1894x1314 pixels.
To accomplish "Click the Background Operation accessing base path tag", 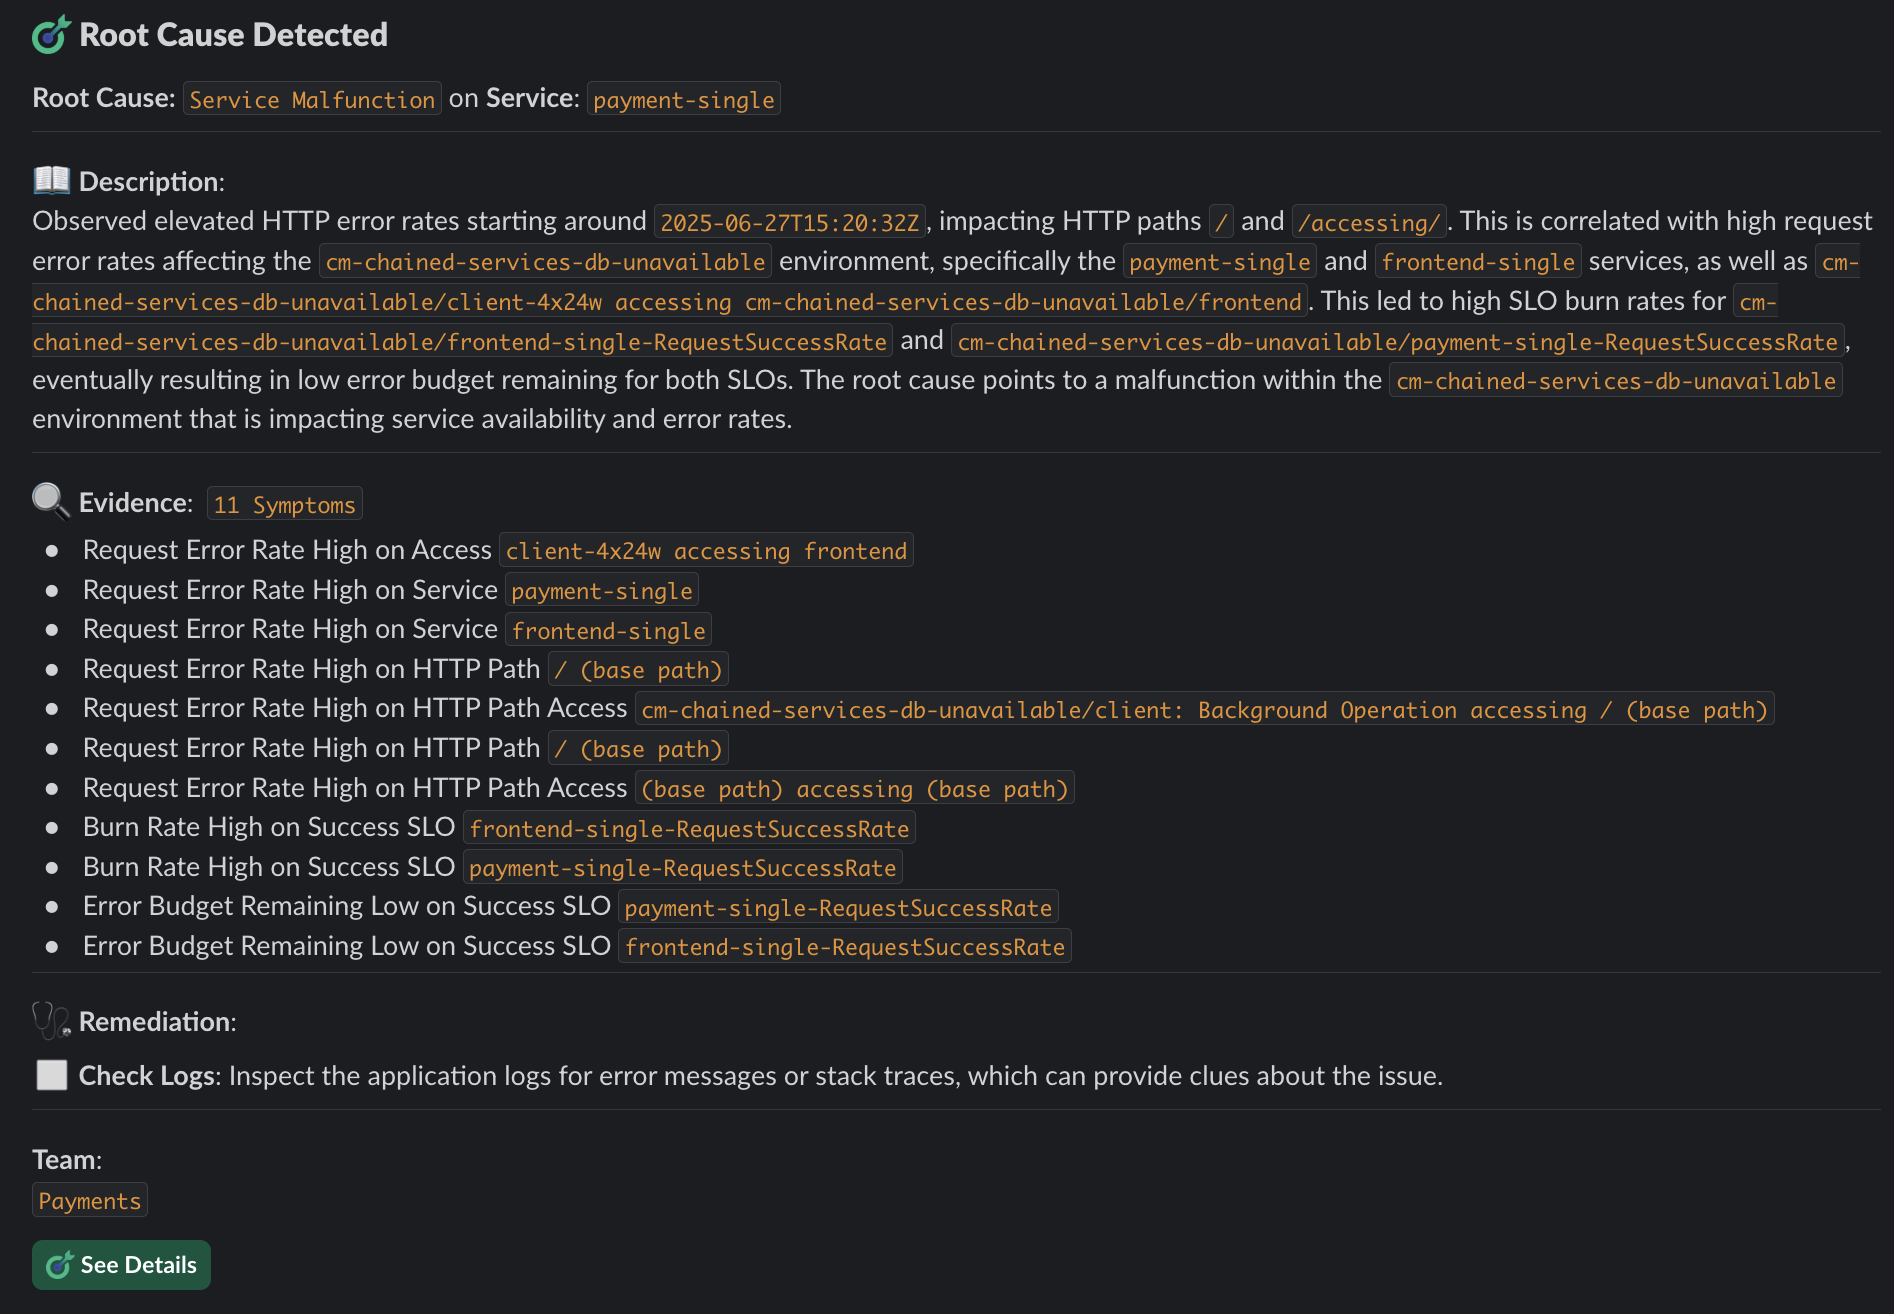I will [1204, 709].
